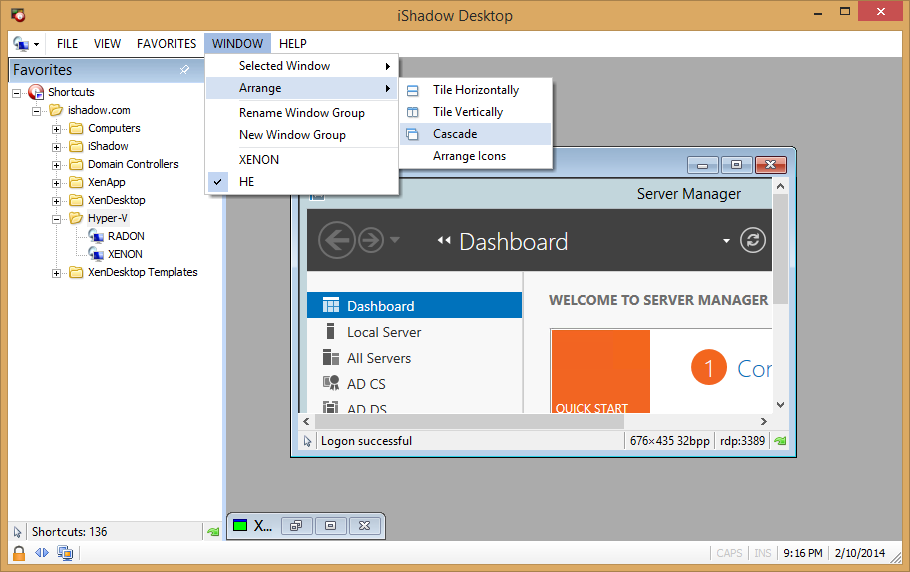Select the checked HE window entry
The width and height of the screenshot is (910, 572).
coord(301,182)
